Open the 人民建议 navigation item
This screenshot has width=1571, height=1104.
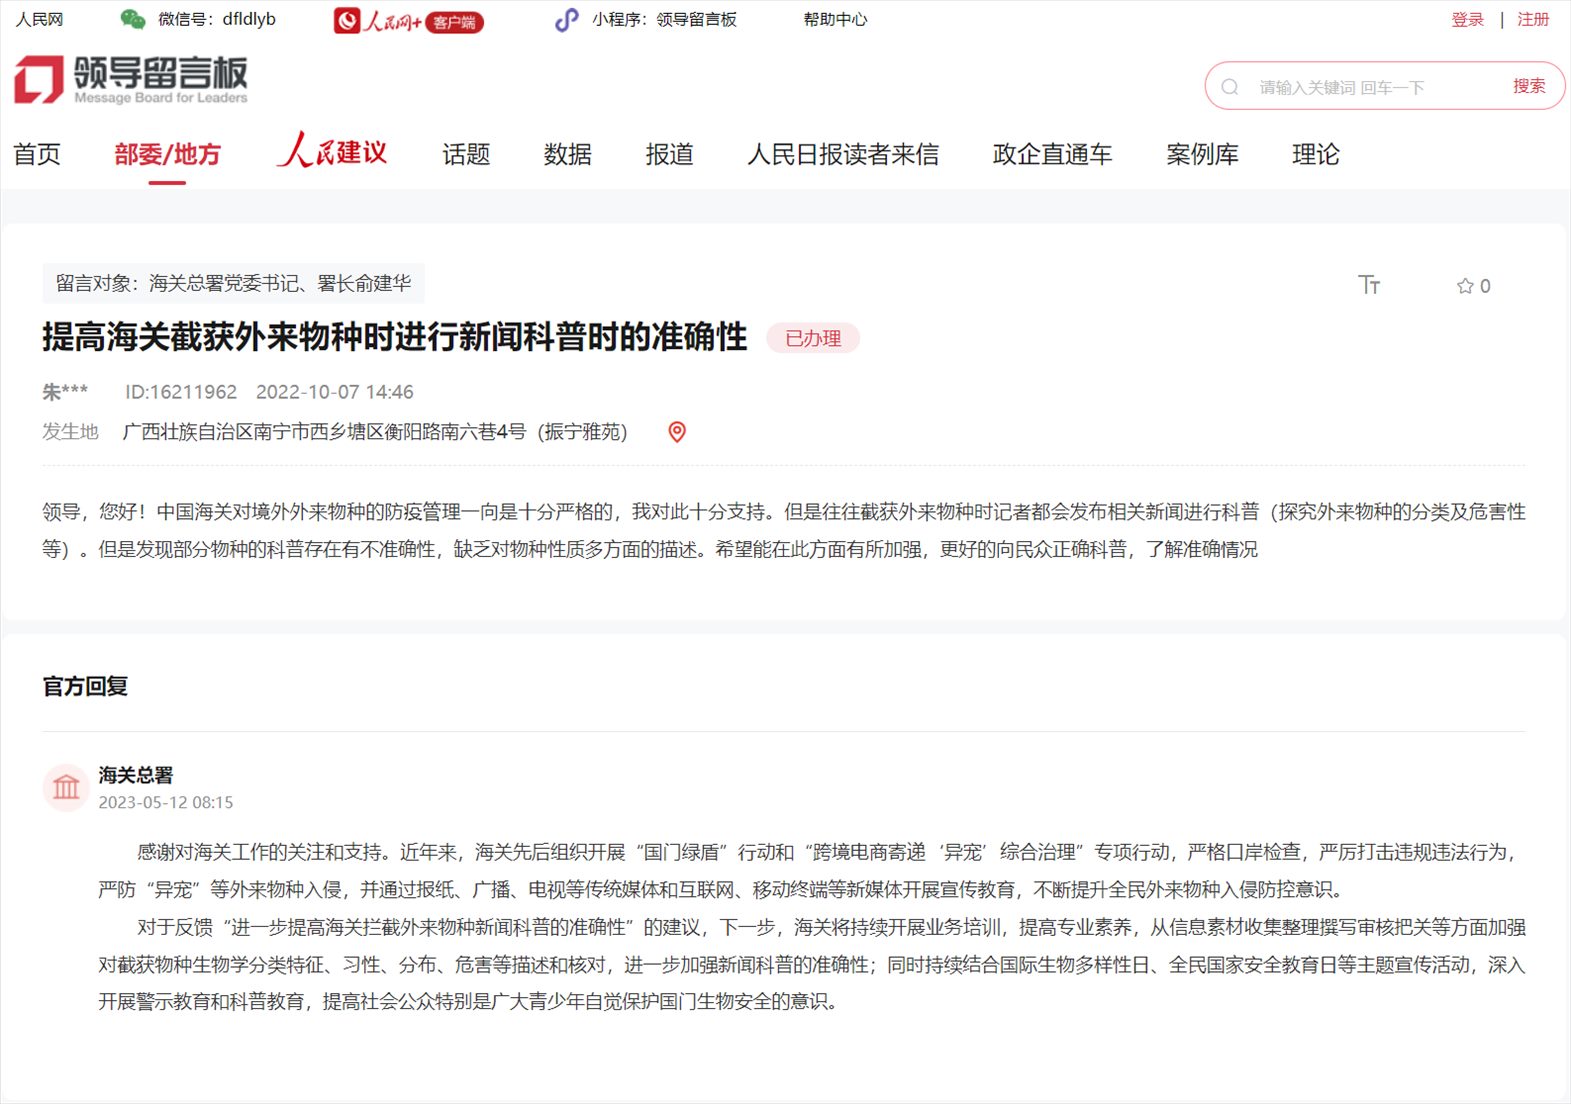332,152
